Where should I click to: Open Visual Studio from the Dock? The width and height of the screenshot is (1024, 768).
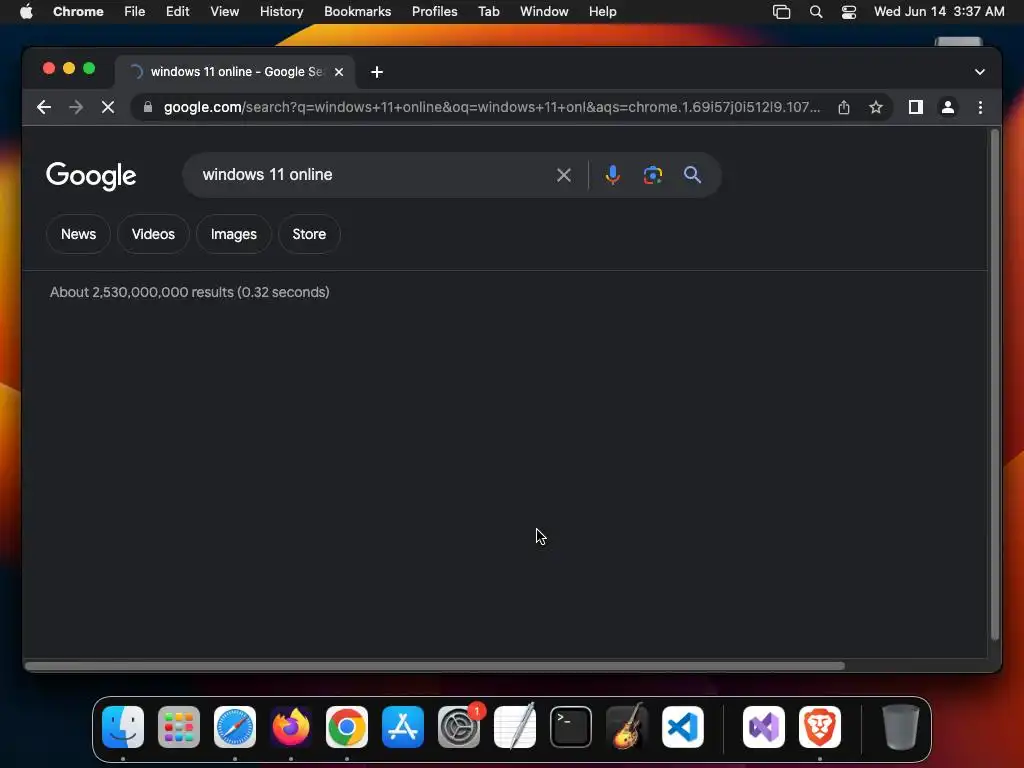pos(764,727)
